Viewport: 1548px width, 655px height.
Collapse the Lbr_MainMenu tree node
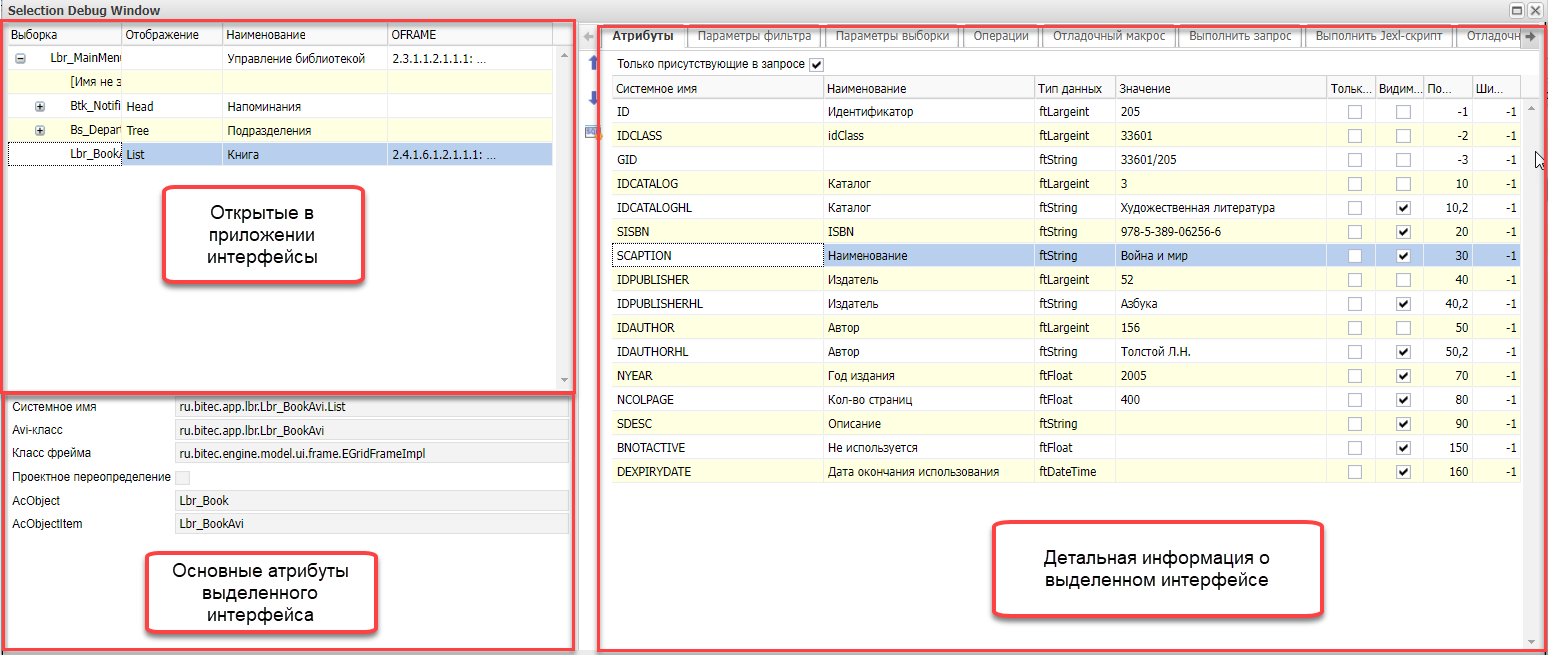tap(19, 58)
